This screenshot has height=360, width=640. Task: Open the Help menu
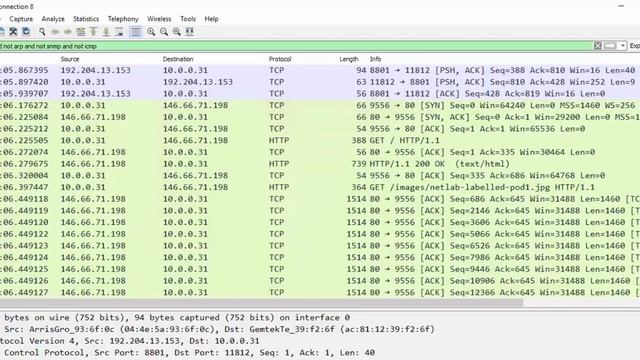point(211,19)
